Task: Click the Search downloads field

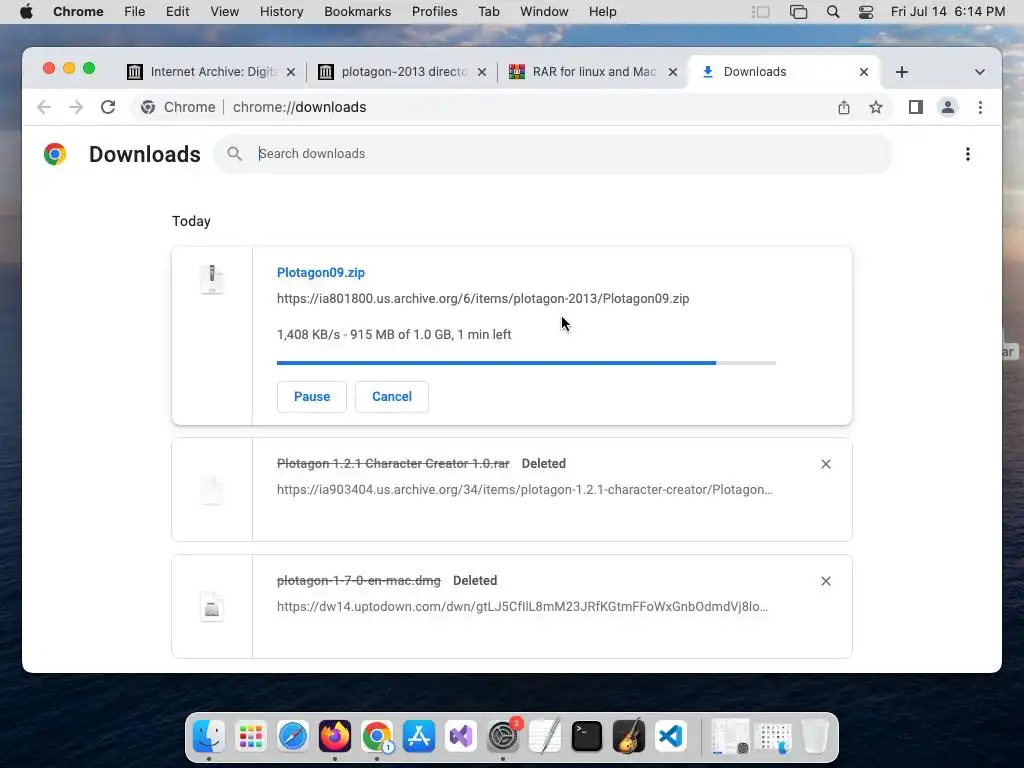Action: pyautogui.click(x=552, y=153)
